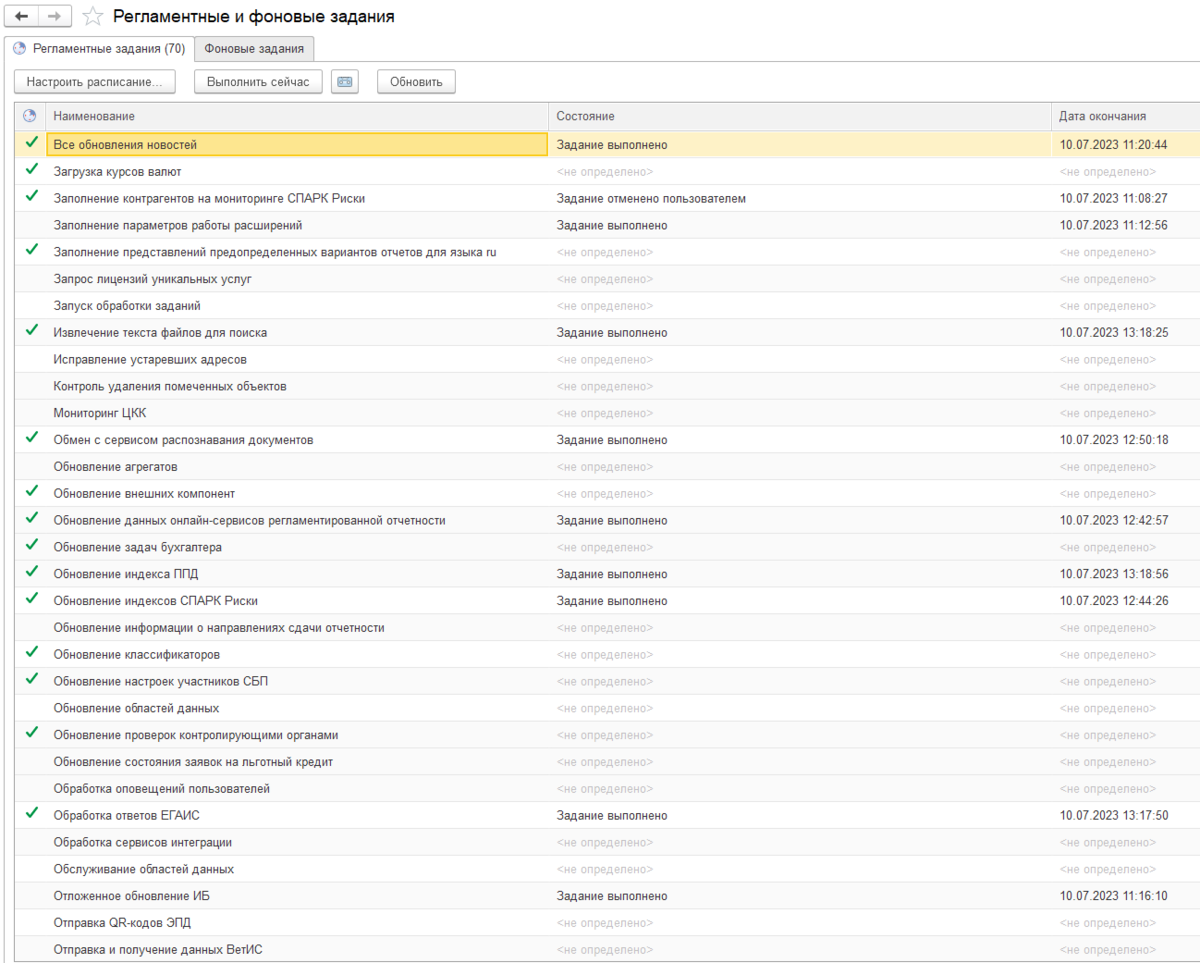Select the Загрузка курсов валют row name
Image resolution: width=1200 pixels, height=963 pixels.
tap(117, 172)
